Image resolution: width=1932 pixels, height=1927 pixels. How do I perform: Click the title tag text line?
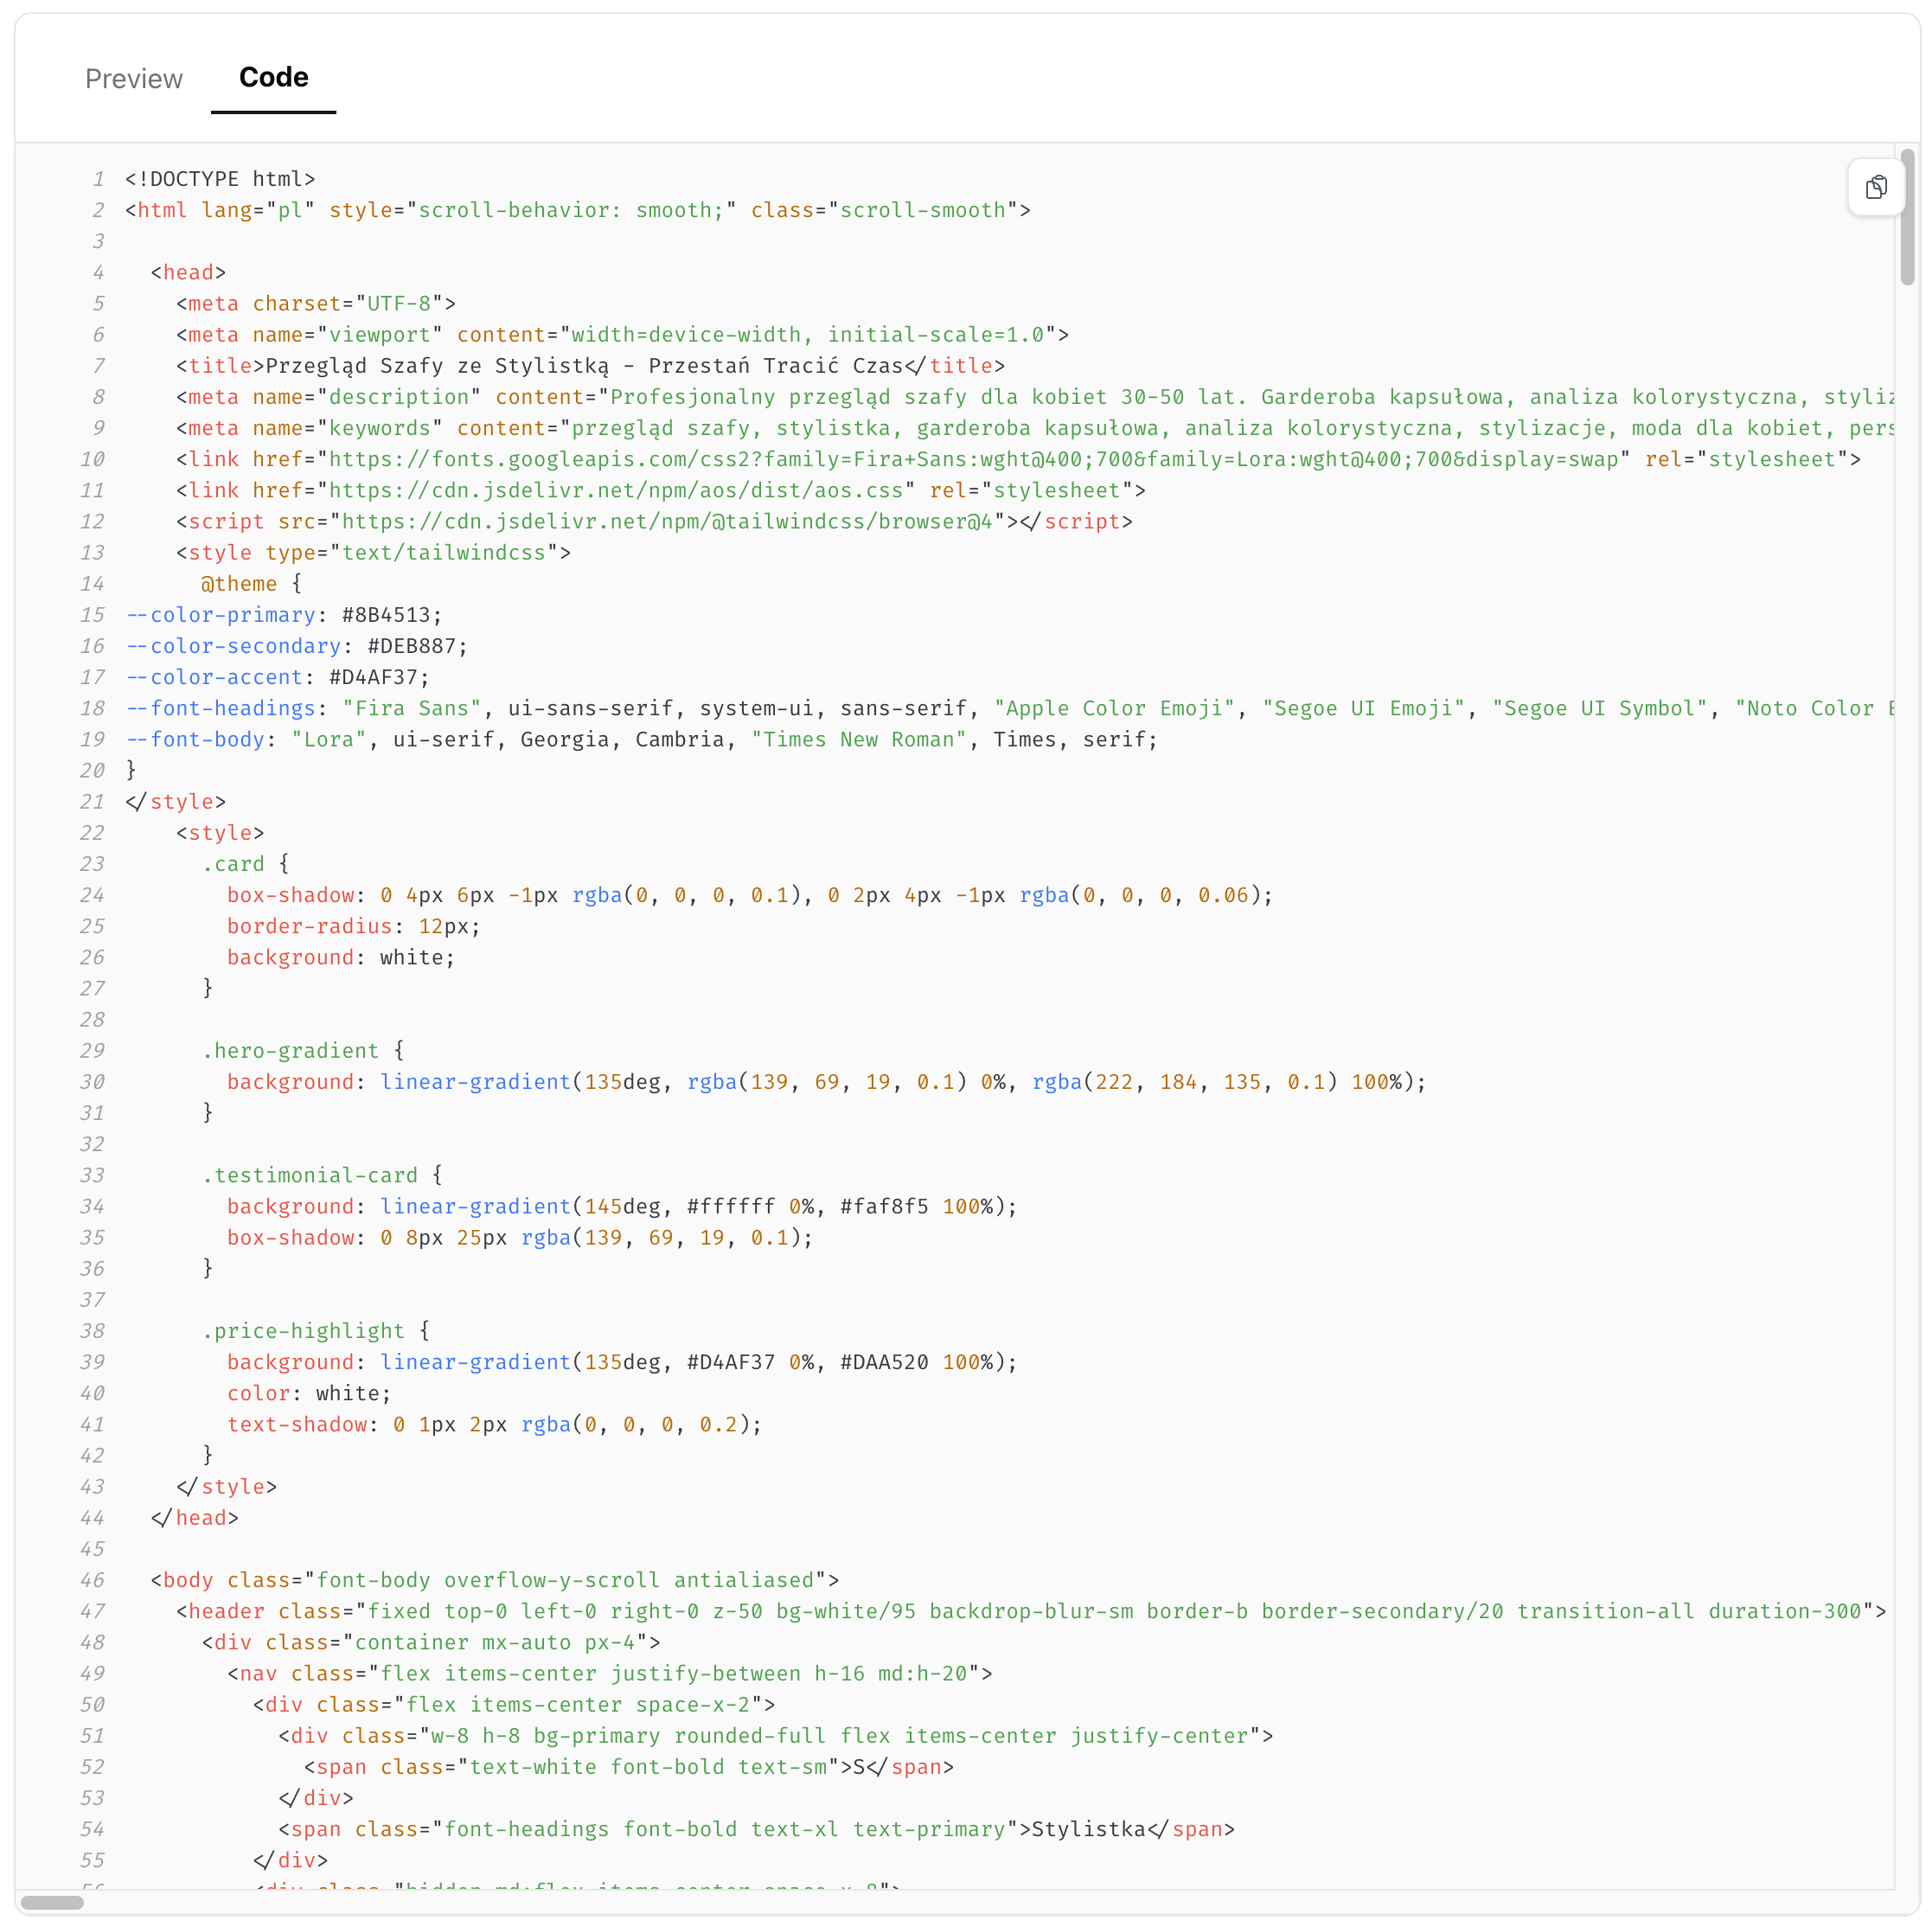[591, 366]
